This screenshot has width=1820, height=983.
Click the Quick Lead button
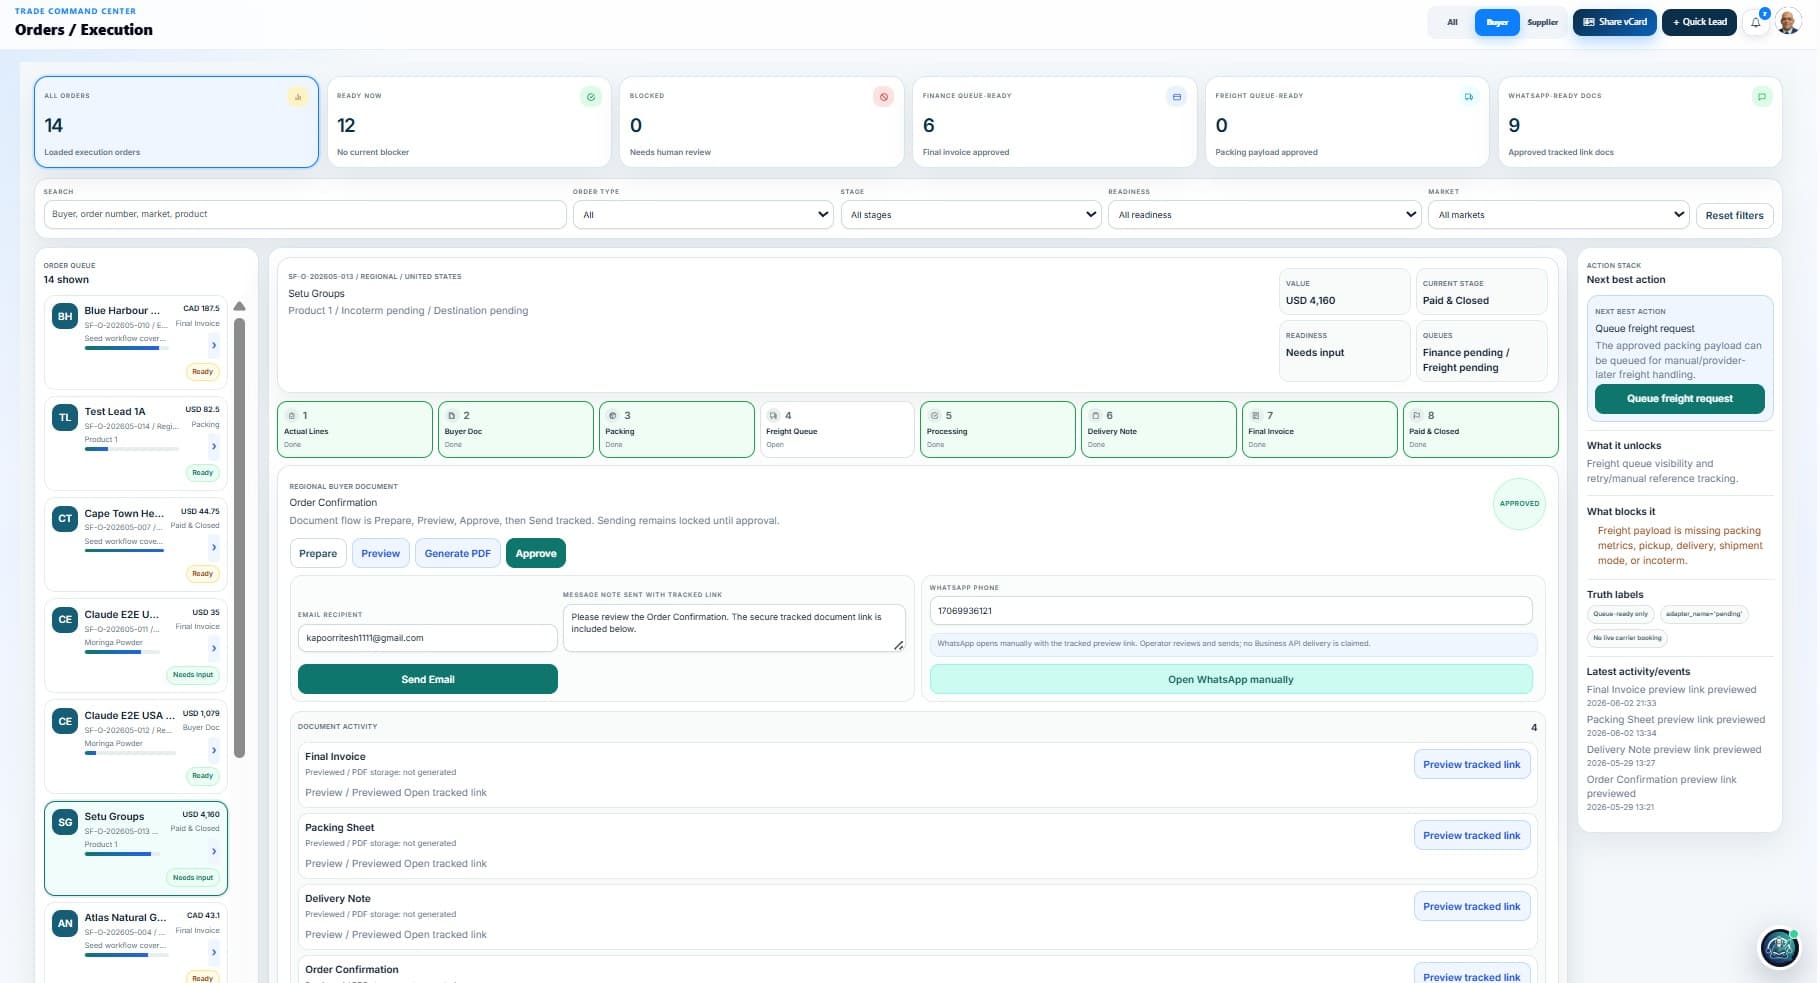(x=1699, y=22)
